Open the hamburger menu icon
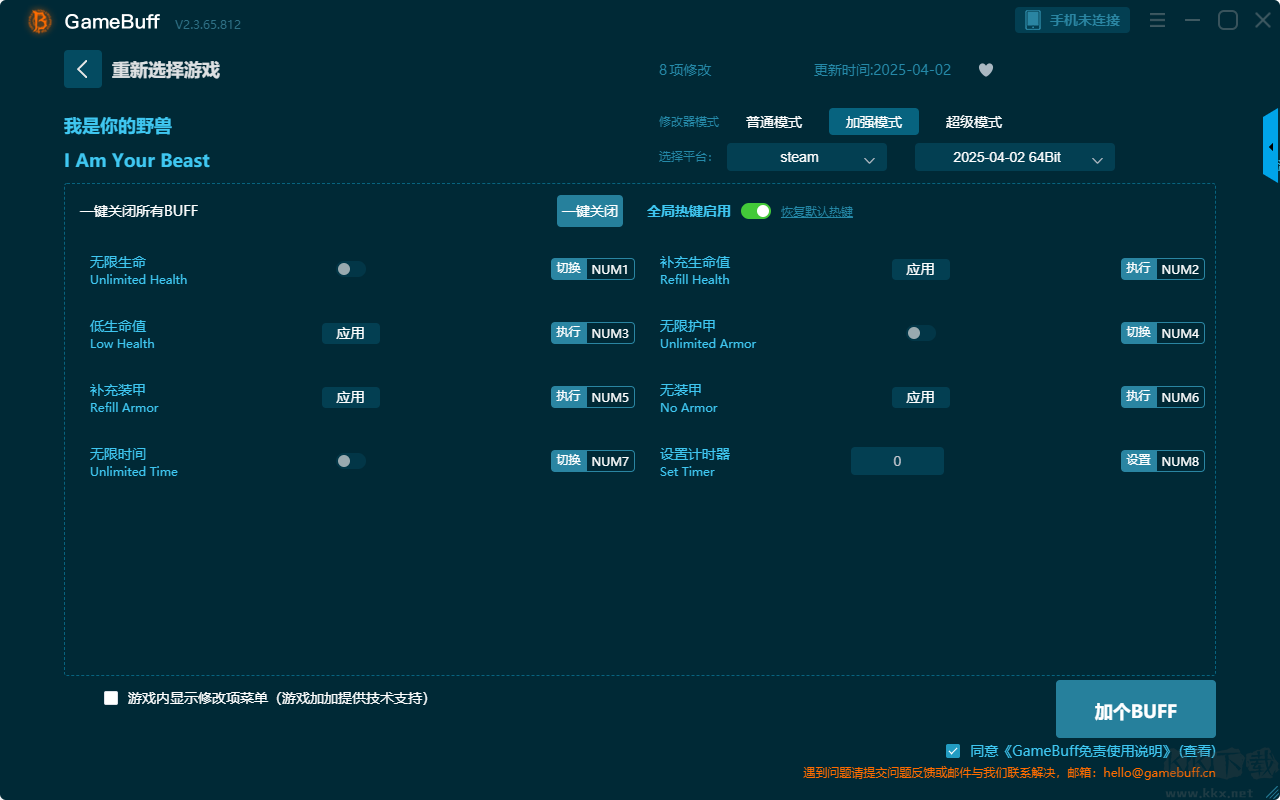The height and width of the screenshot is (800, 1280). 1157,20
